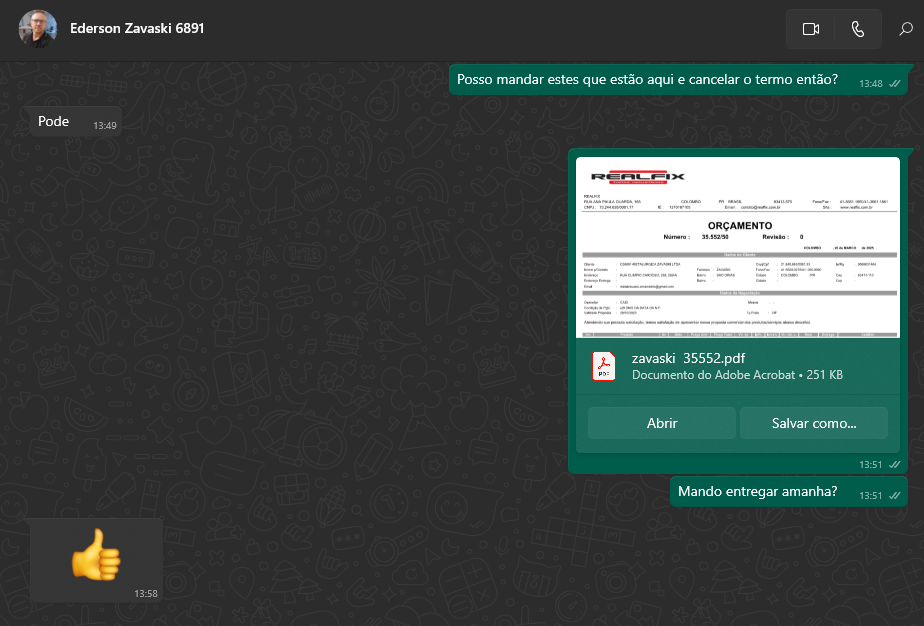Click the zavaski 35552.pdf file name
The image size is (924, 626).
[x=688, y=358]
